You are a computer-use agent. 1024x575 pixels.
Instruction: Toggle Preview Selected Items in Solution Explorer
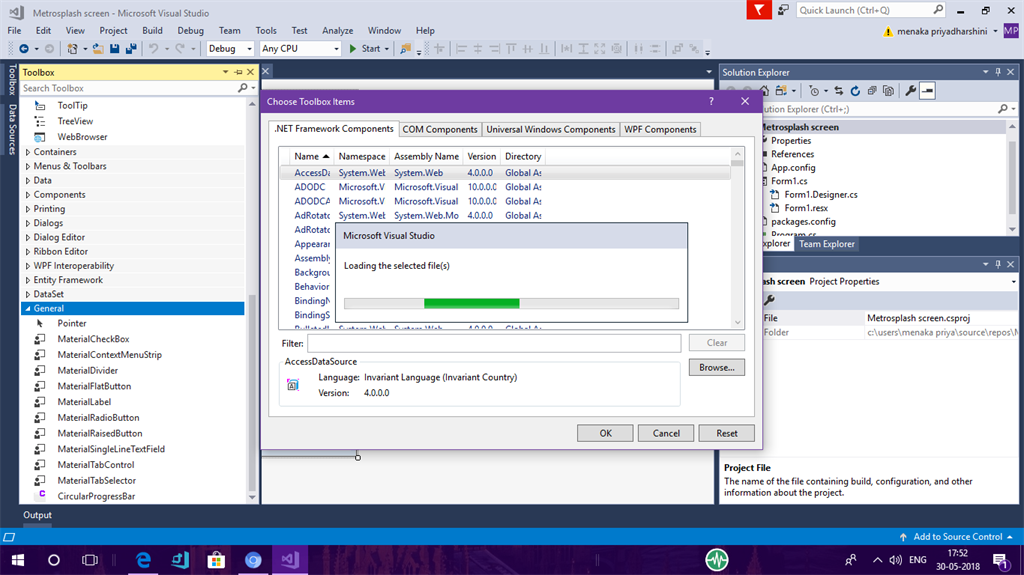927,91
